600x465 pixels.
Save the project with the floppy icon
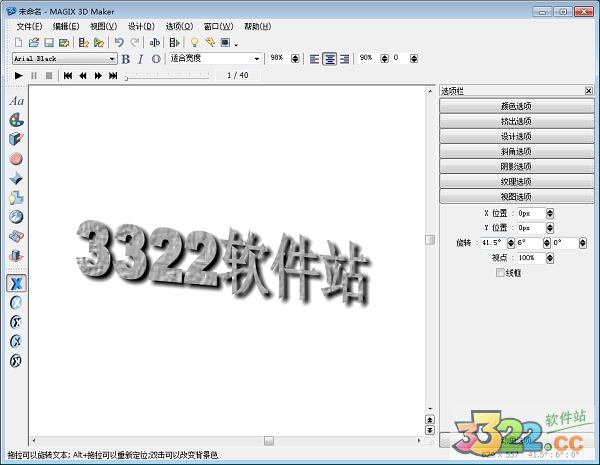click(49, 42)
